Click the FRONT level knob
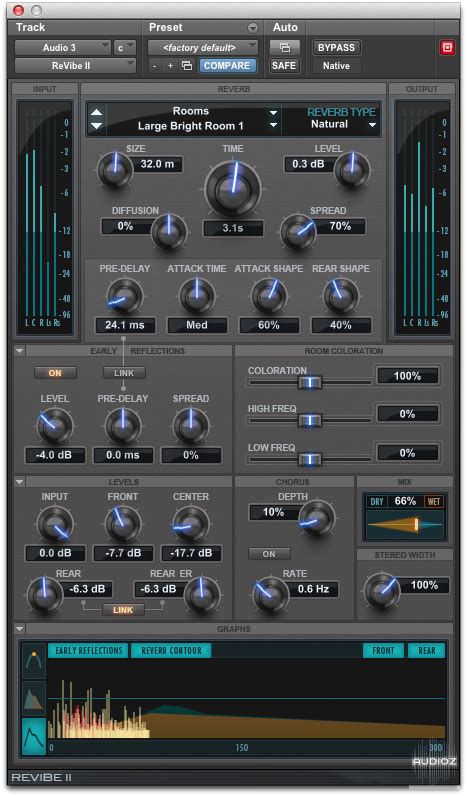Image resolution: width=467 pixels, height=796 pixels. tap(122, 524)
